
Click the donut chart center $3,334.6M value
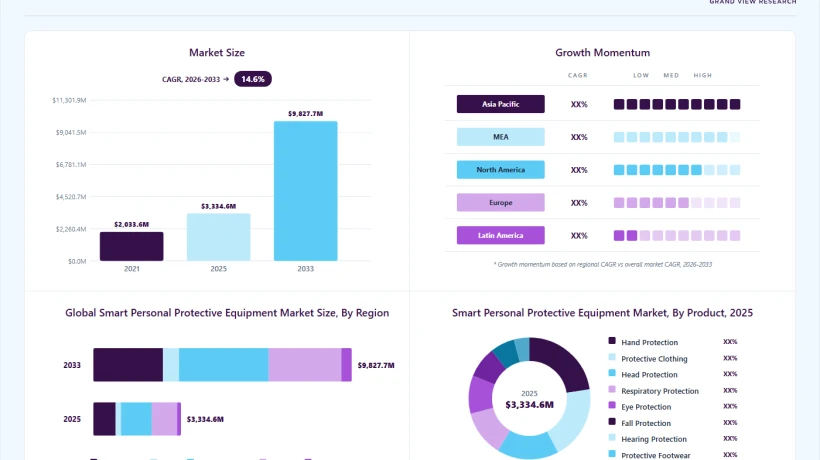529,405
